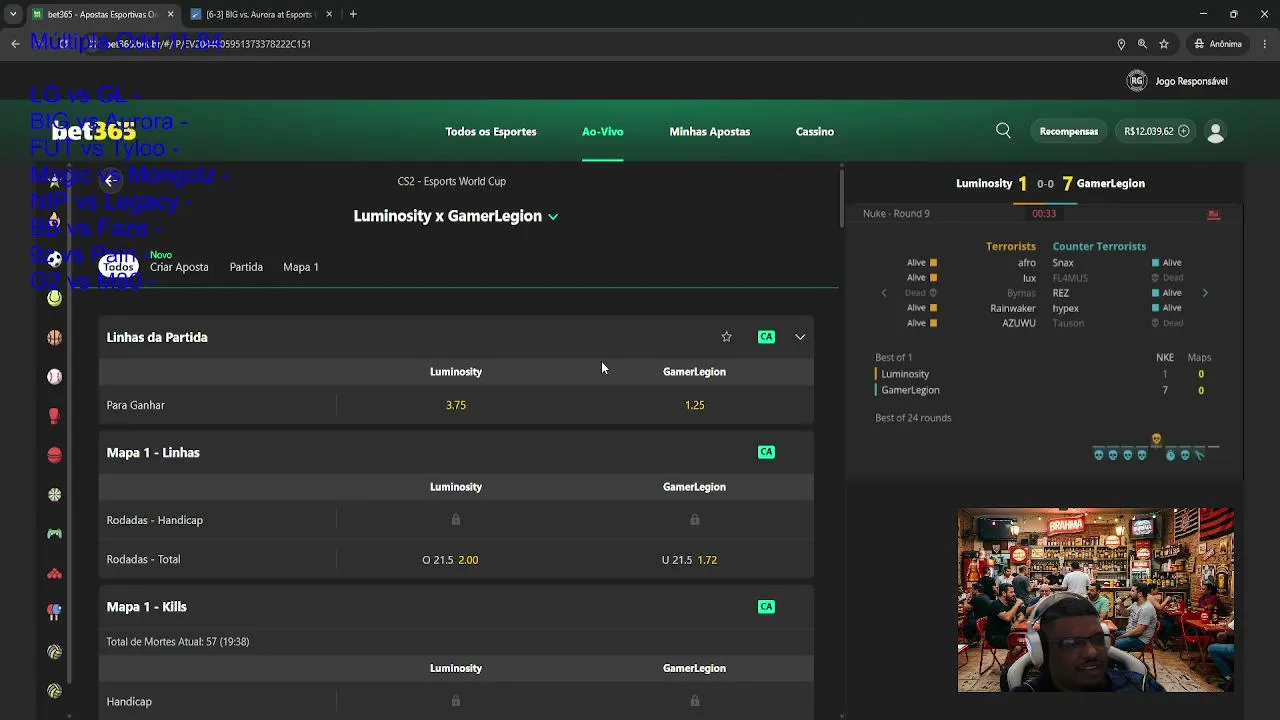Click the browser address bar URL

point(210,44)
